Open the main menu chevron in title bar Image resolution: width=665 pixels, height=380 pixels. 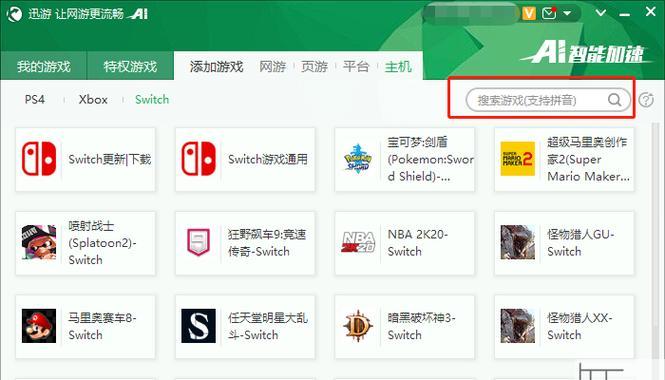pos(601,13)
